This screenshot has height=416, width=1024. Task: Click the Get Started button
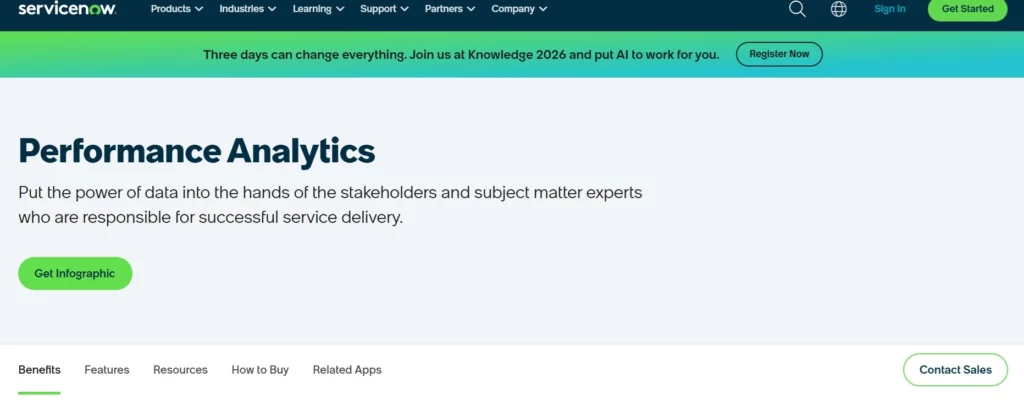pos(967,9)
